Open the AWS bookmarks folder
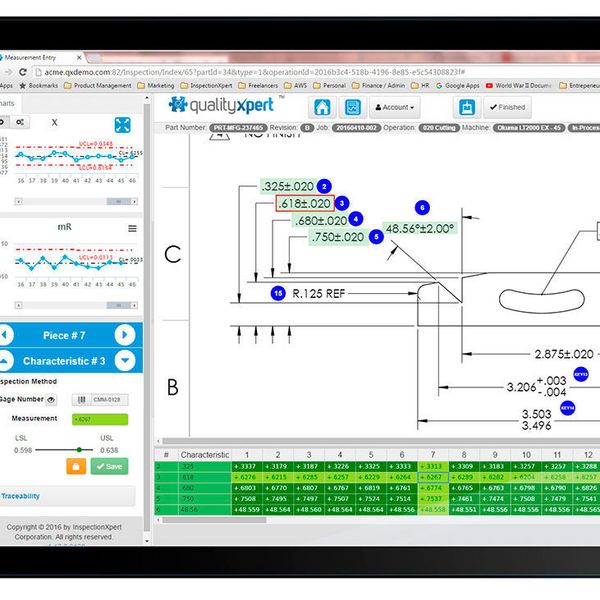600x600 pixels. pos(295,85)
